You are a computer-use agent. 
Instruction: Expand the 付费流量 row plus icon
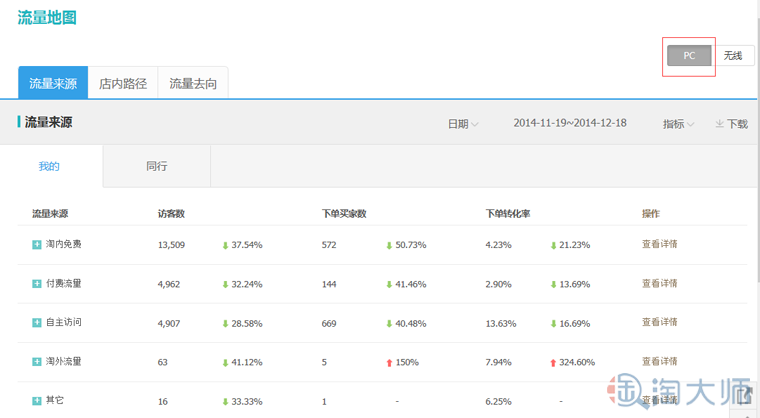[x=37, y=284]
